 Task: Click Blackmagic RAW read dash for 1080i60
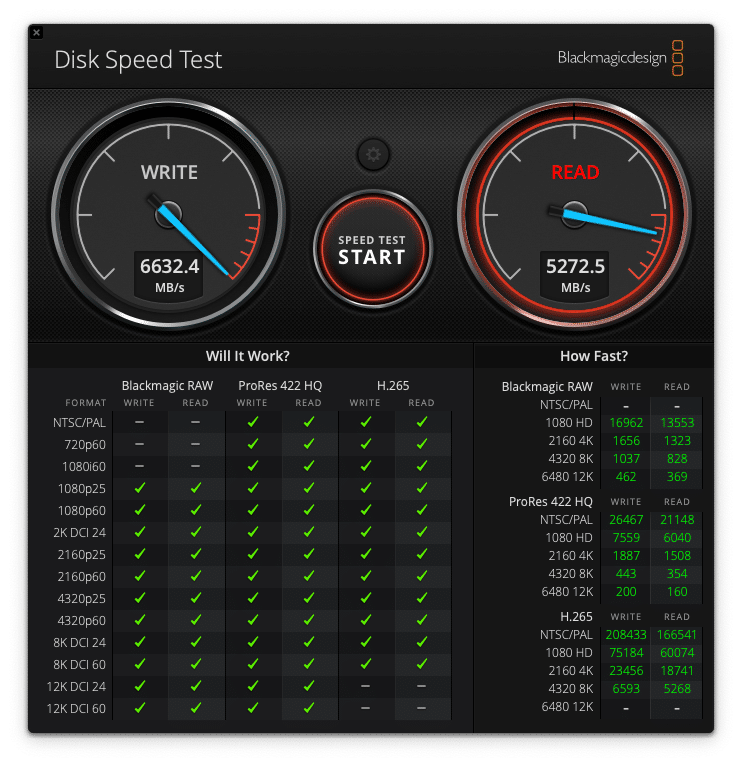[196, 466]
